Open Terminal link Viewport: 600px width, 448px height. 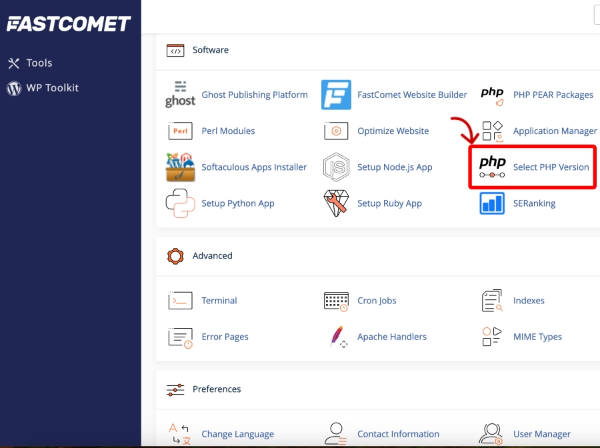tap(219, 301)
